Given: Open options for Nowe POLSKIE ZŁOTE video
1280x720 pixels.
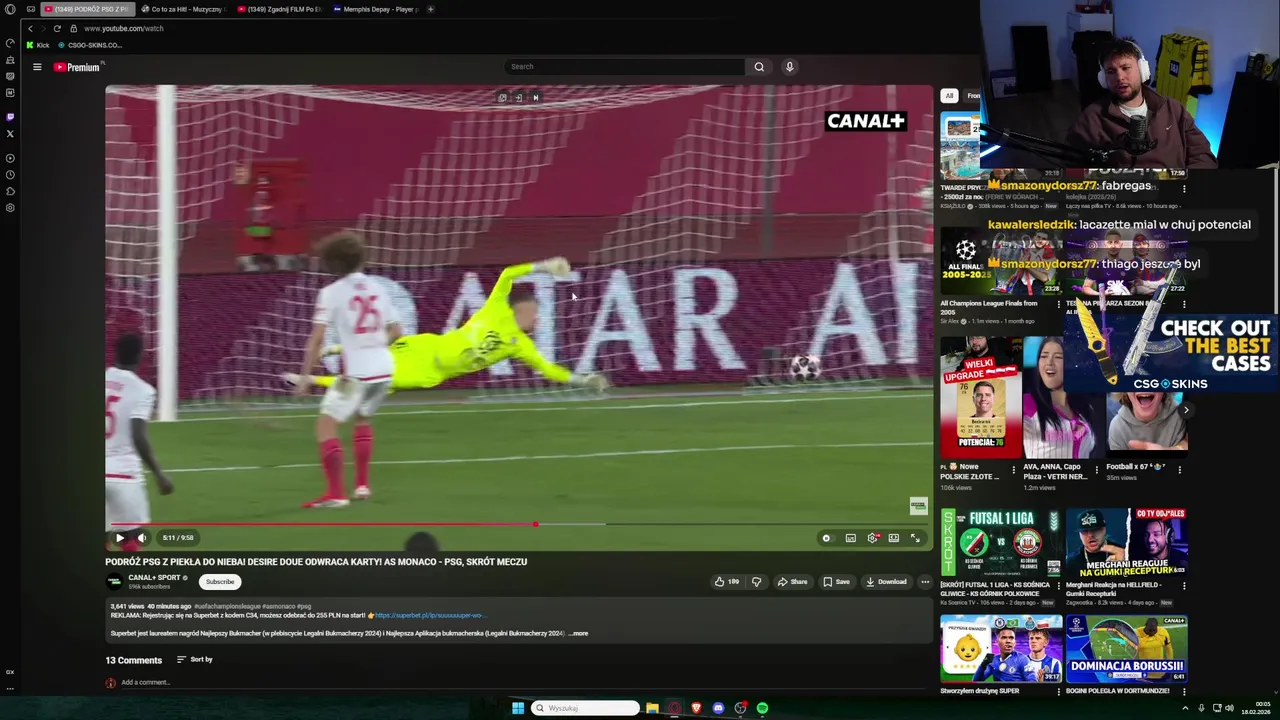Looking at the screenshot, I should click(x=1014, y=470).
